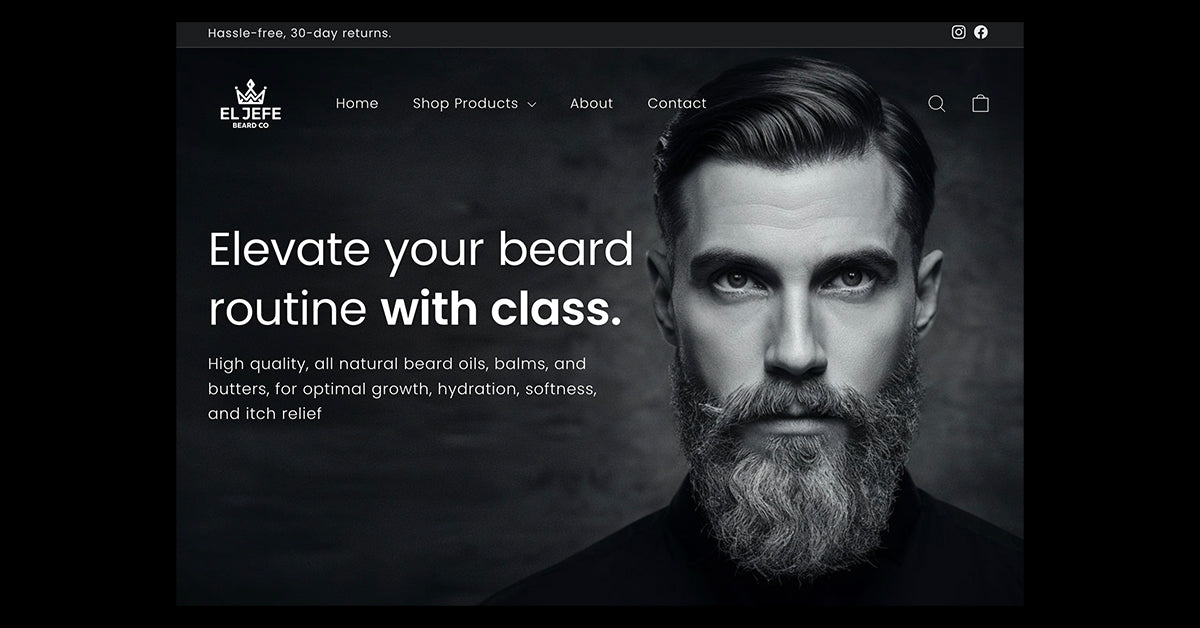Go to the Home page
This screenshot has height=628, width=1200.
click(357, 103)
